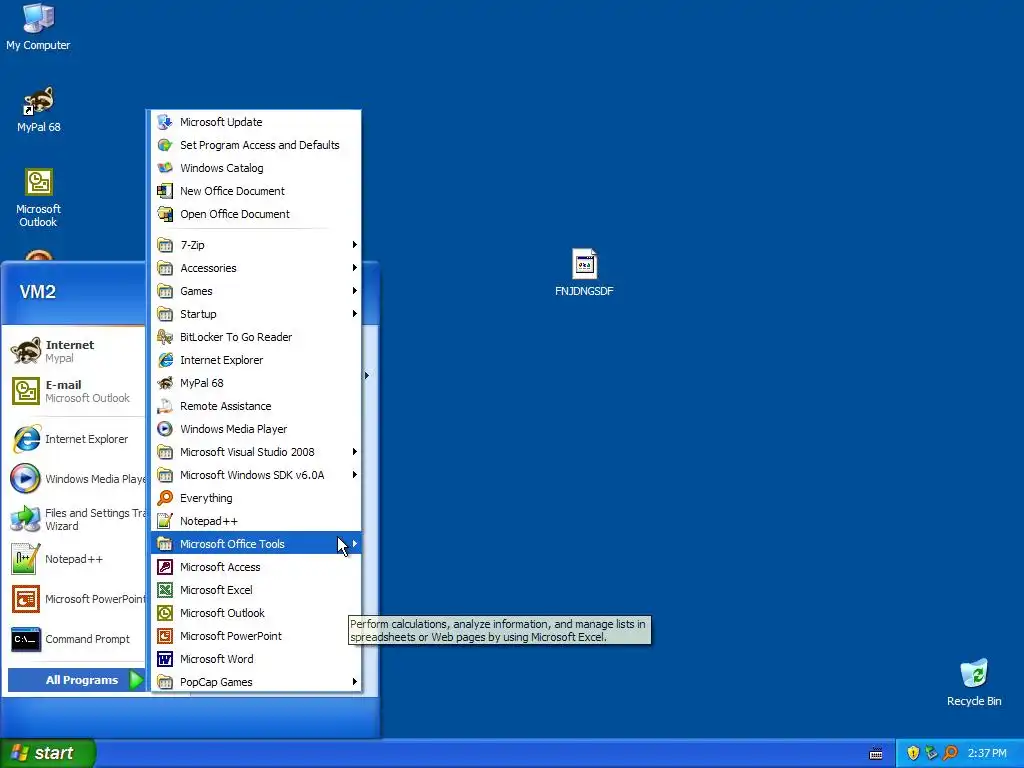
Task: Expand PopCap Games submenu arrow
Action: click(x=355, y=682)
